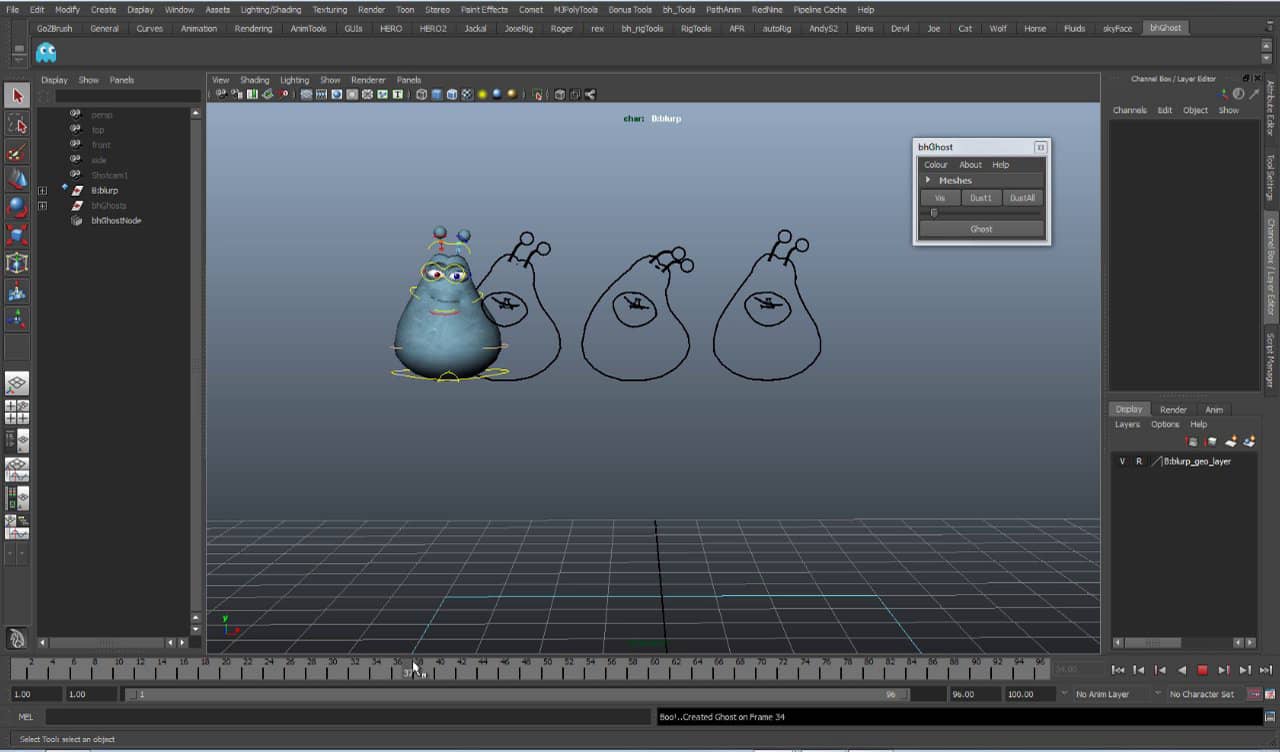1280x752 pixels.
Task: Go to start of playback range
Action: (x=1118, y=670)
